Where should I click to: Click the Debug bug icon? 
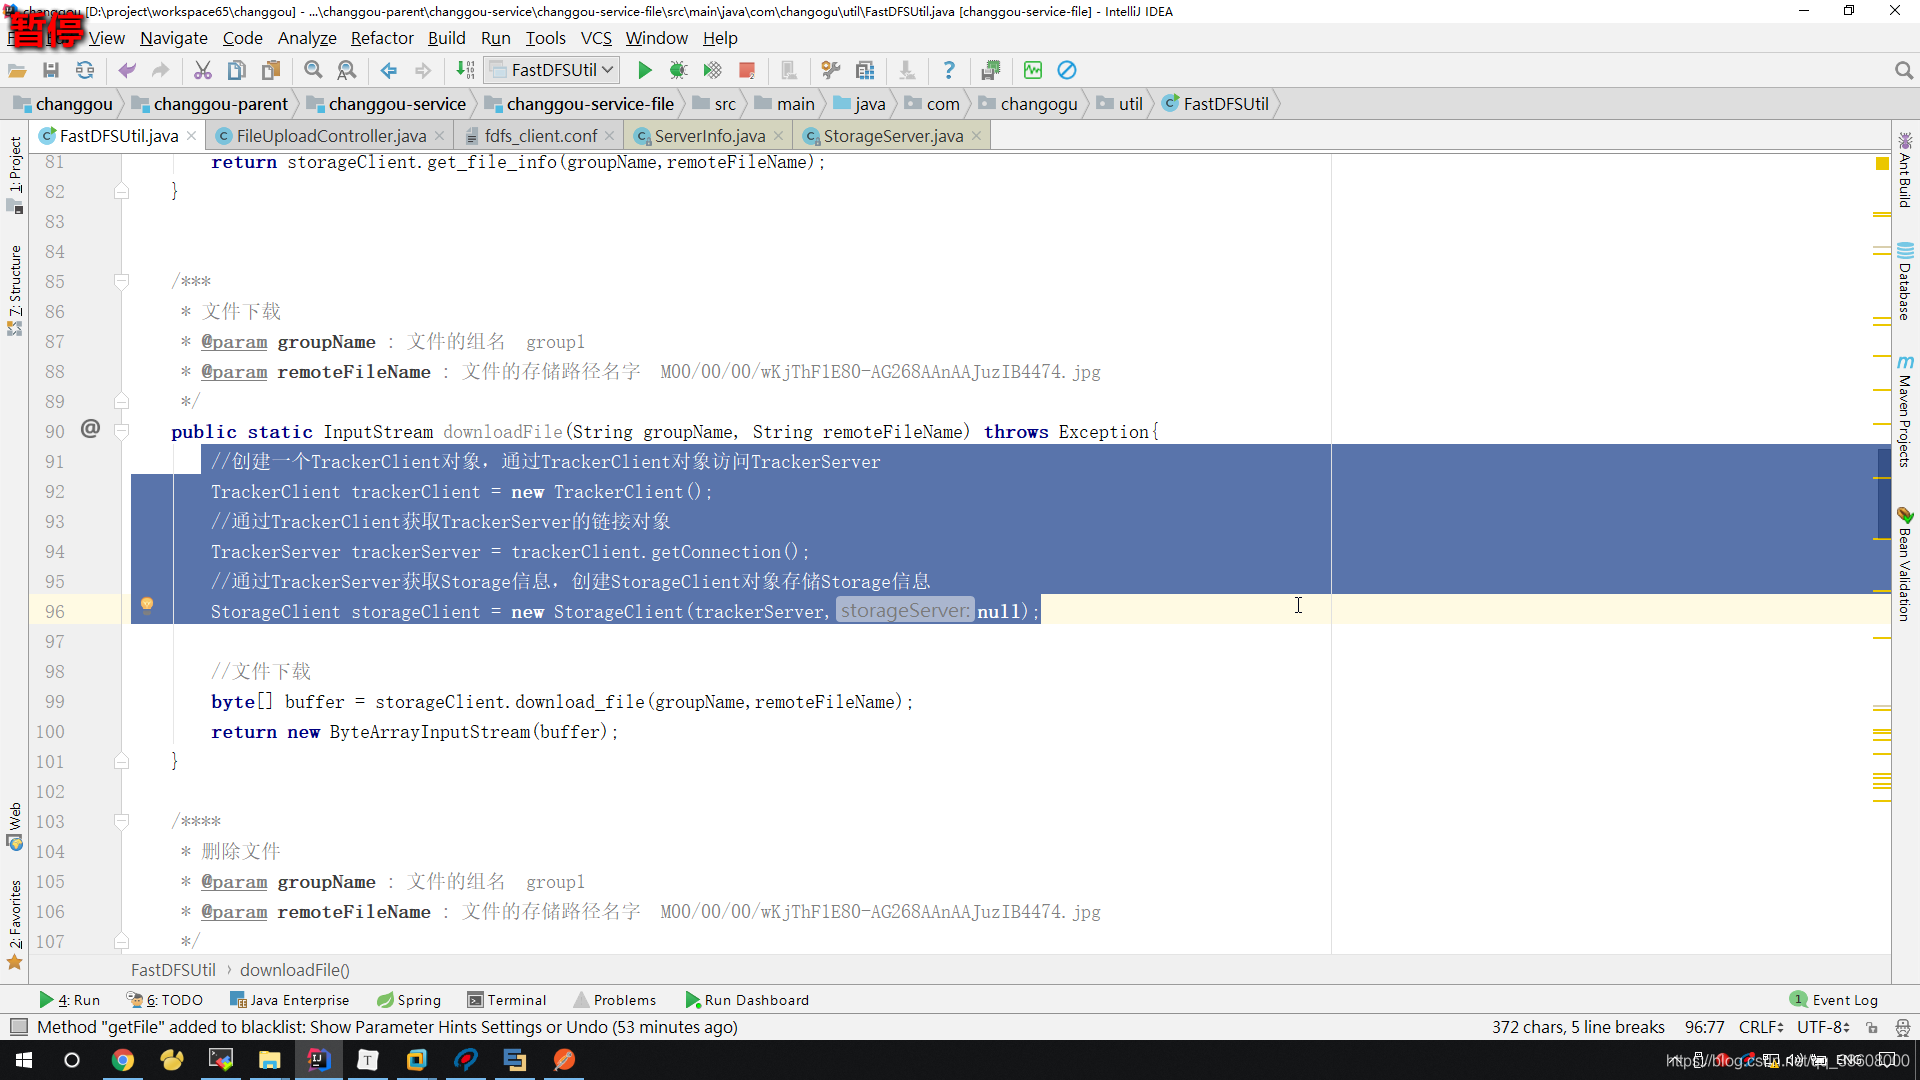click(x=678, y=70)
